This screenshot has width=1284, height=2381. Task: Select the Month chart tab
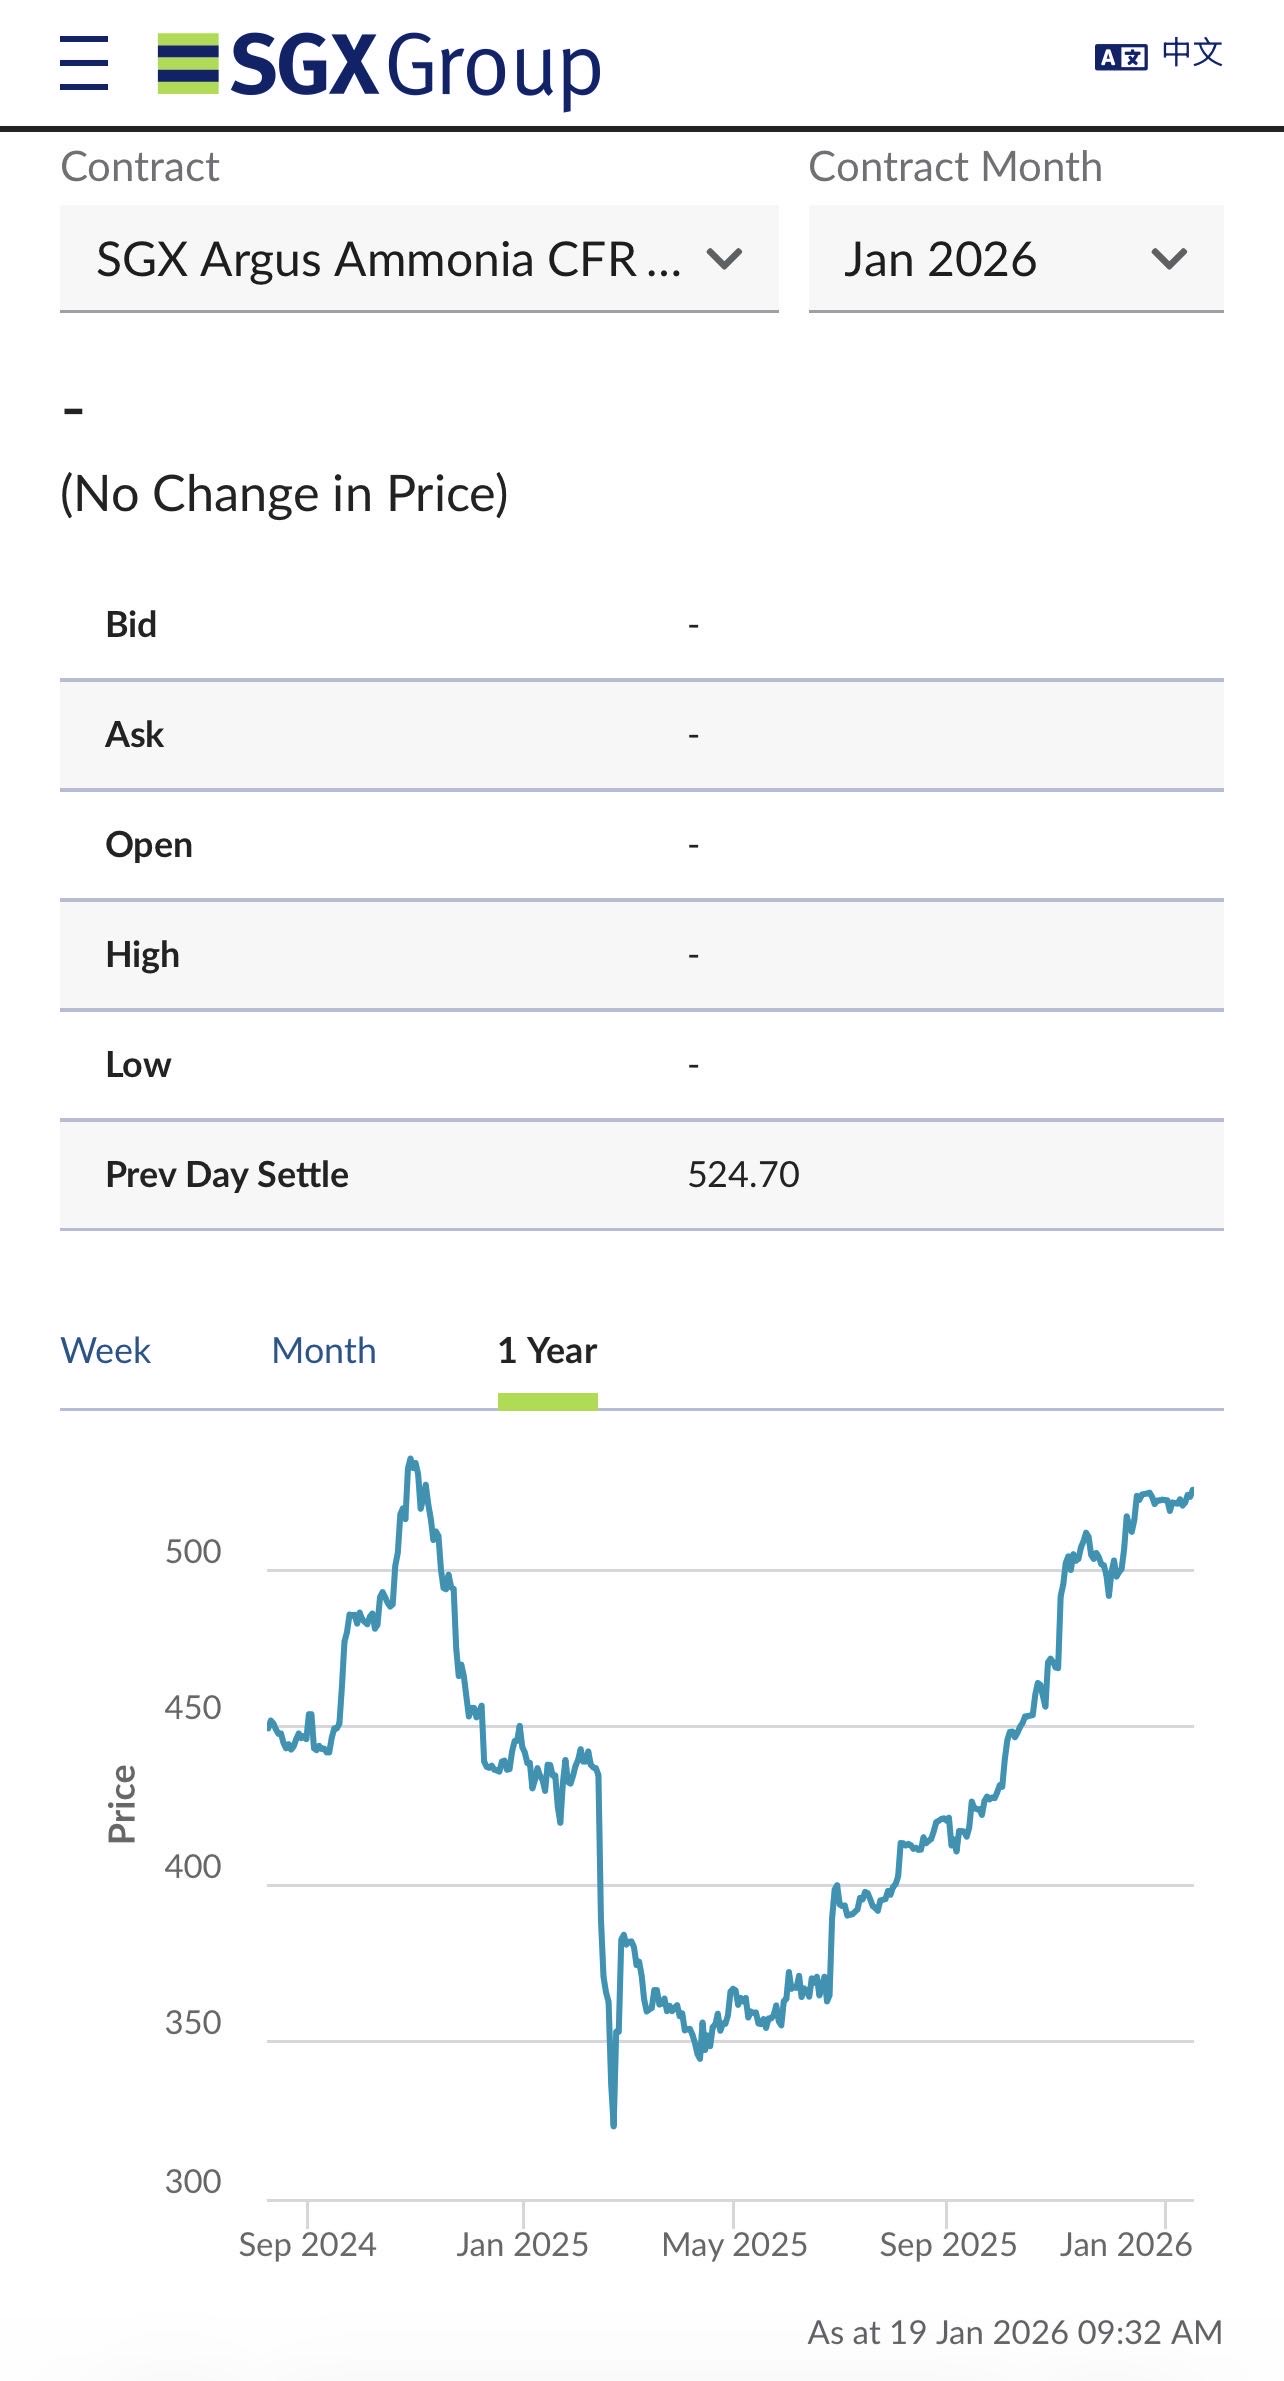[324, 1350]
